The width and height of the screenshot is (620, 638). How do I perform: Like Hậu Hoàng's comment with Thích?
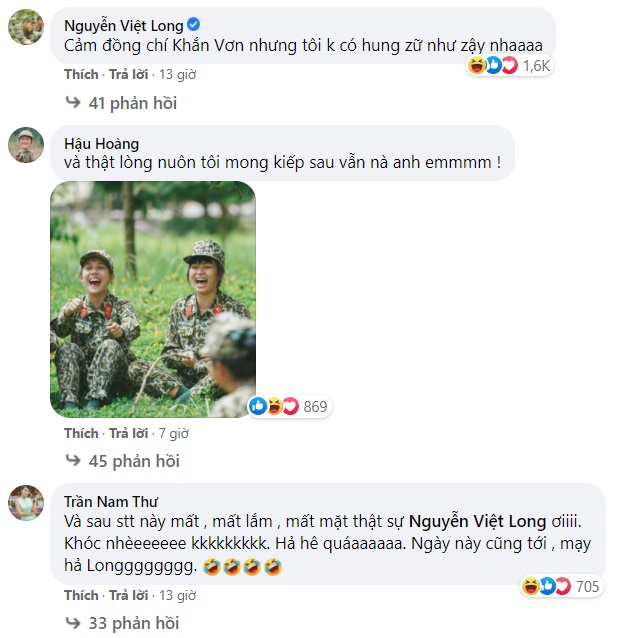click(81, 433)
